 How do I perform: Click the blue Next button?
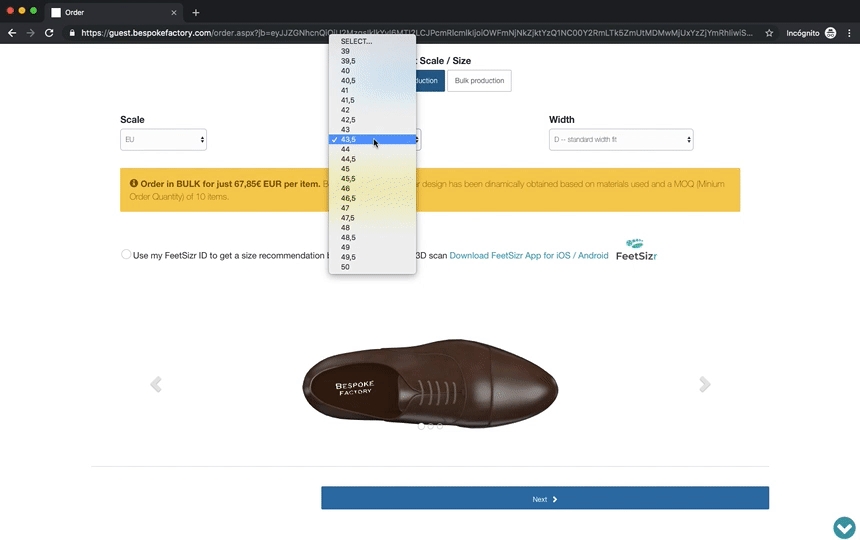click(544, 499)
